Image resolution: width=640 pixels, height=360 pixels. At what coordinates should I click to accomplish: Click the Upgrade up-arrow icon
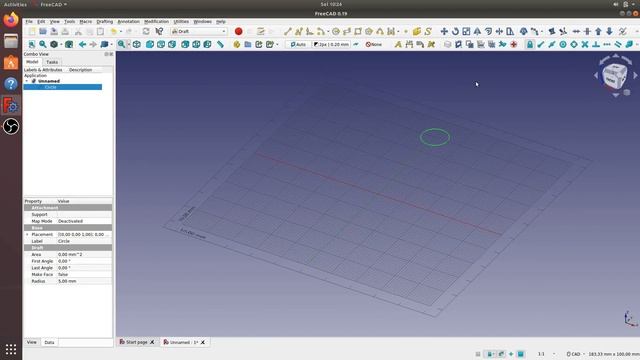click(598, 31)
